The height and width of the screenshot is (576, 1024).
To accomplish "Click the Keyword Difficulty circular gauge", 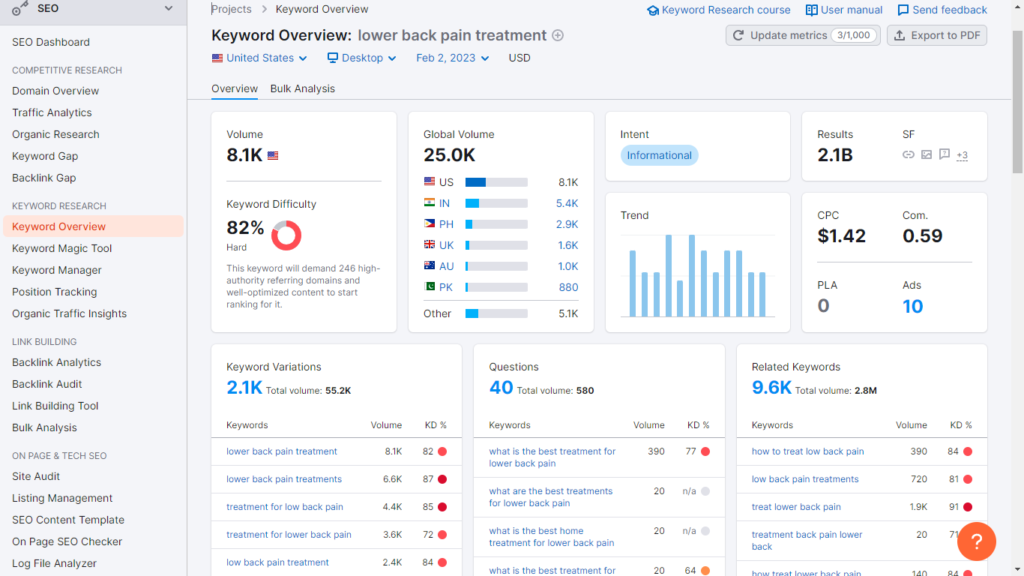I will click(x=287, y=236).
